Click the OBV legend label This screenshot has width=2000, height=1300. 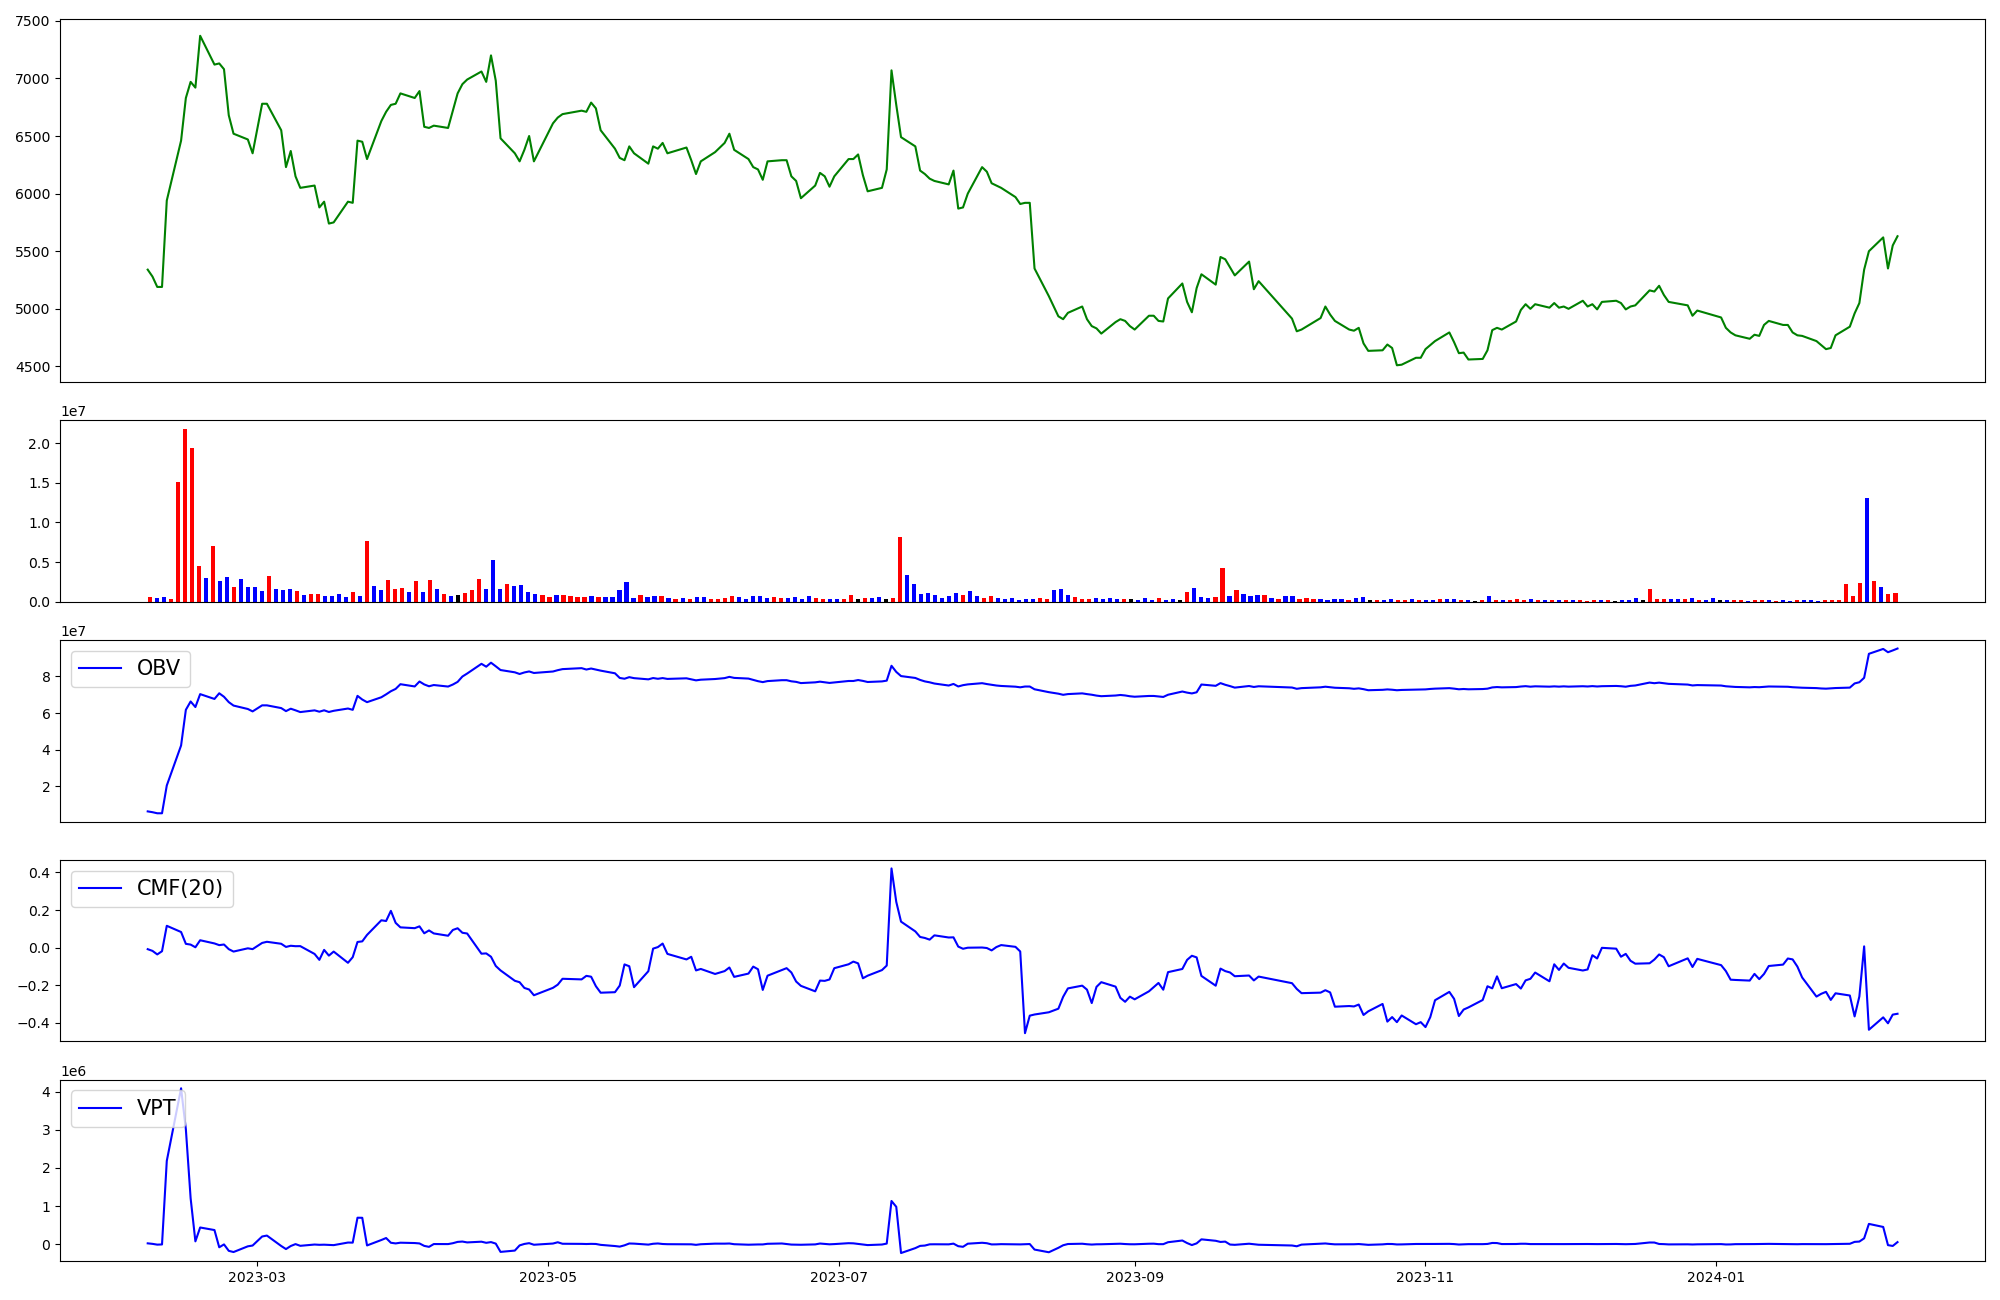coord(158,668)
